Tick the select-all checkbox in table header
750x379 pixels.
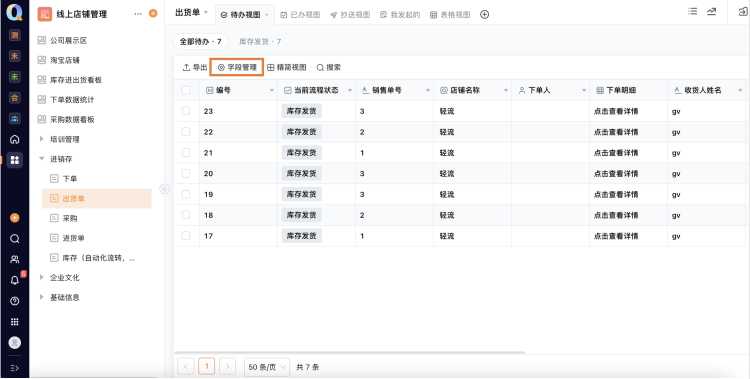186,90
